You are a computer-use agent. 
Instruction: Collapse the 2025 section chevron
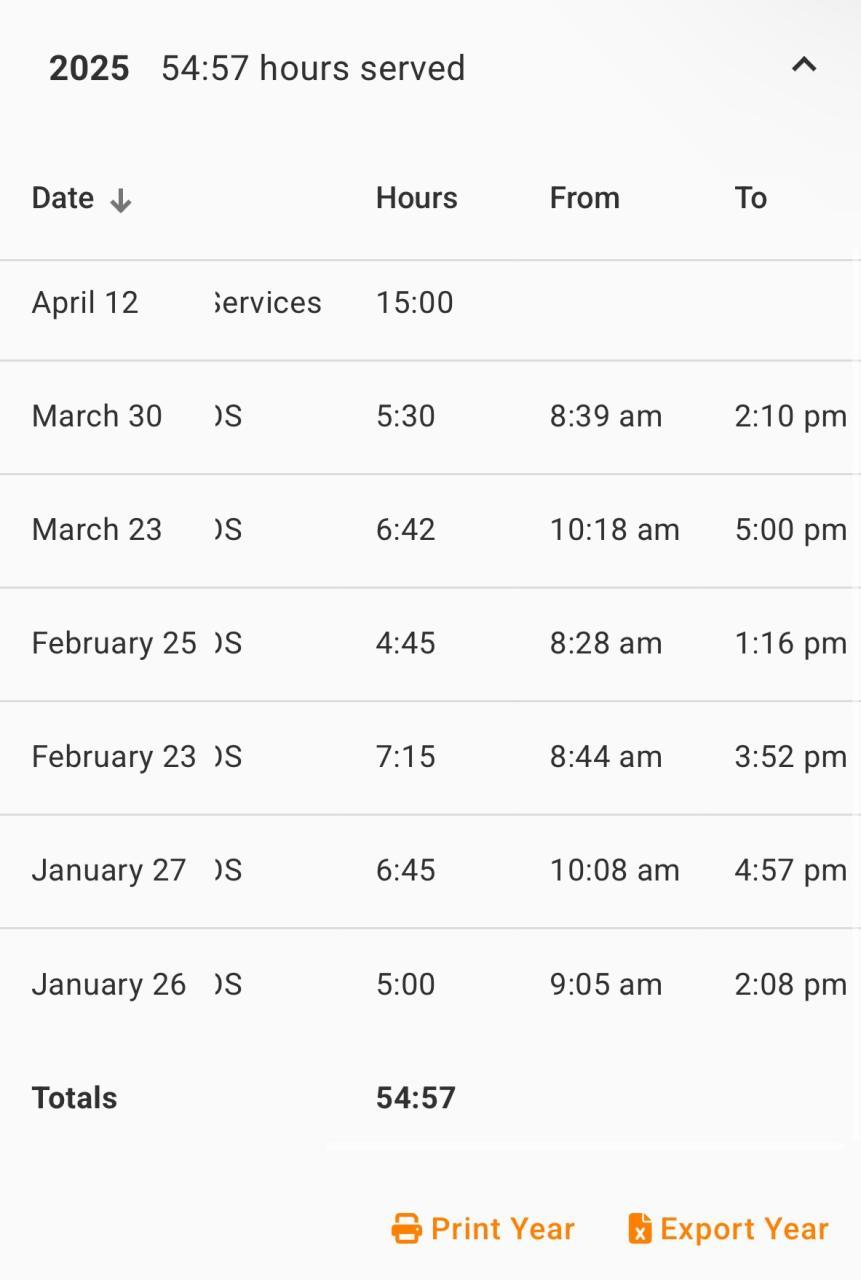click(804, 66)
